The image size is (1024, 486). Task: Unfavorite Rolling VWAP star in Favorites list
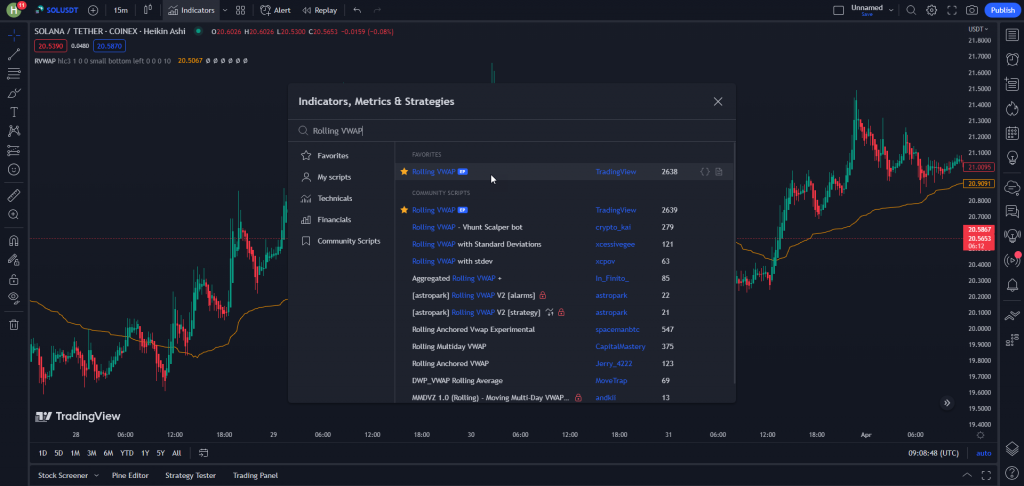(x=404, y=172)
